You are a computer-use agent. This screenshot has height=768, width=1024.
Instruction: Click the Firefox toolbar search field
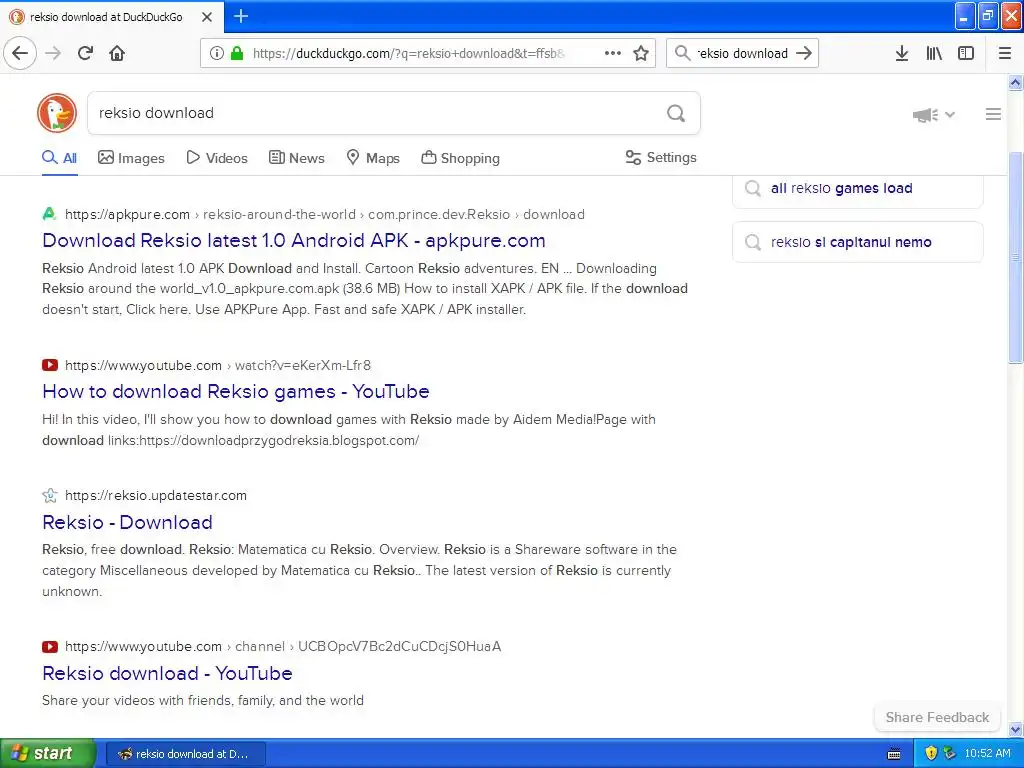[x=743, y=54]
